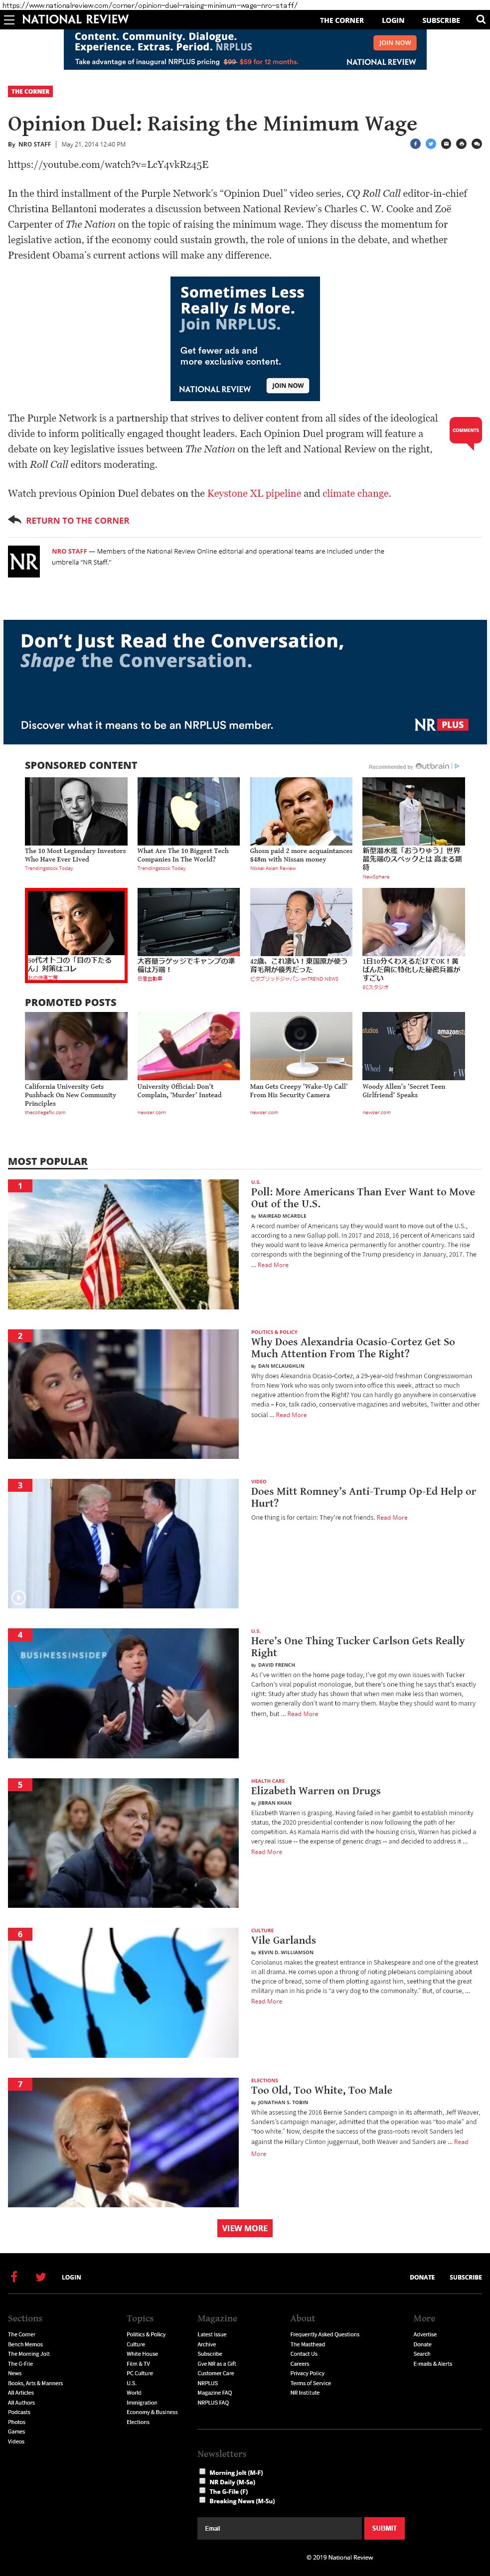Screen dimensions: 490x2576
Task: Click footer Facebook icon
Action: coord(14,2277)
